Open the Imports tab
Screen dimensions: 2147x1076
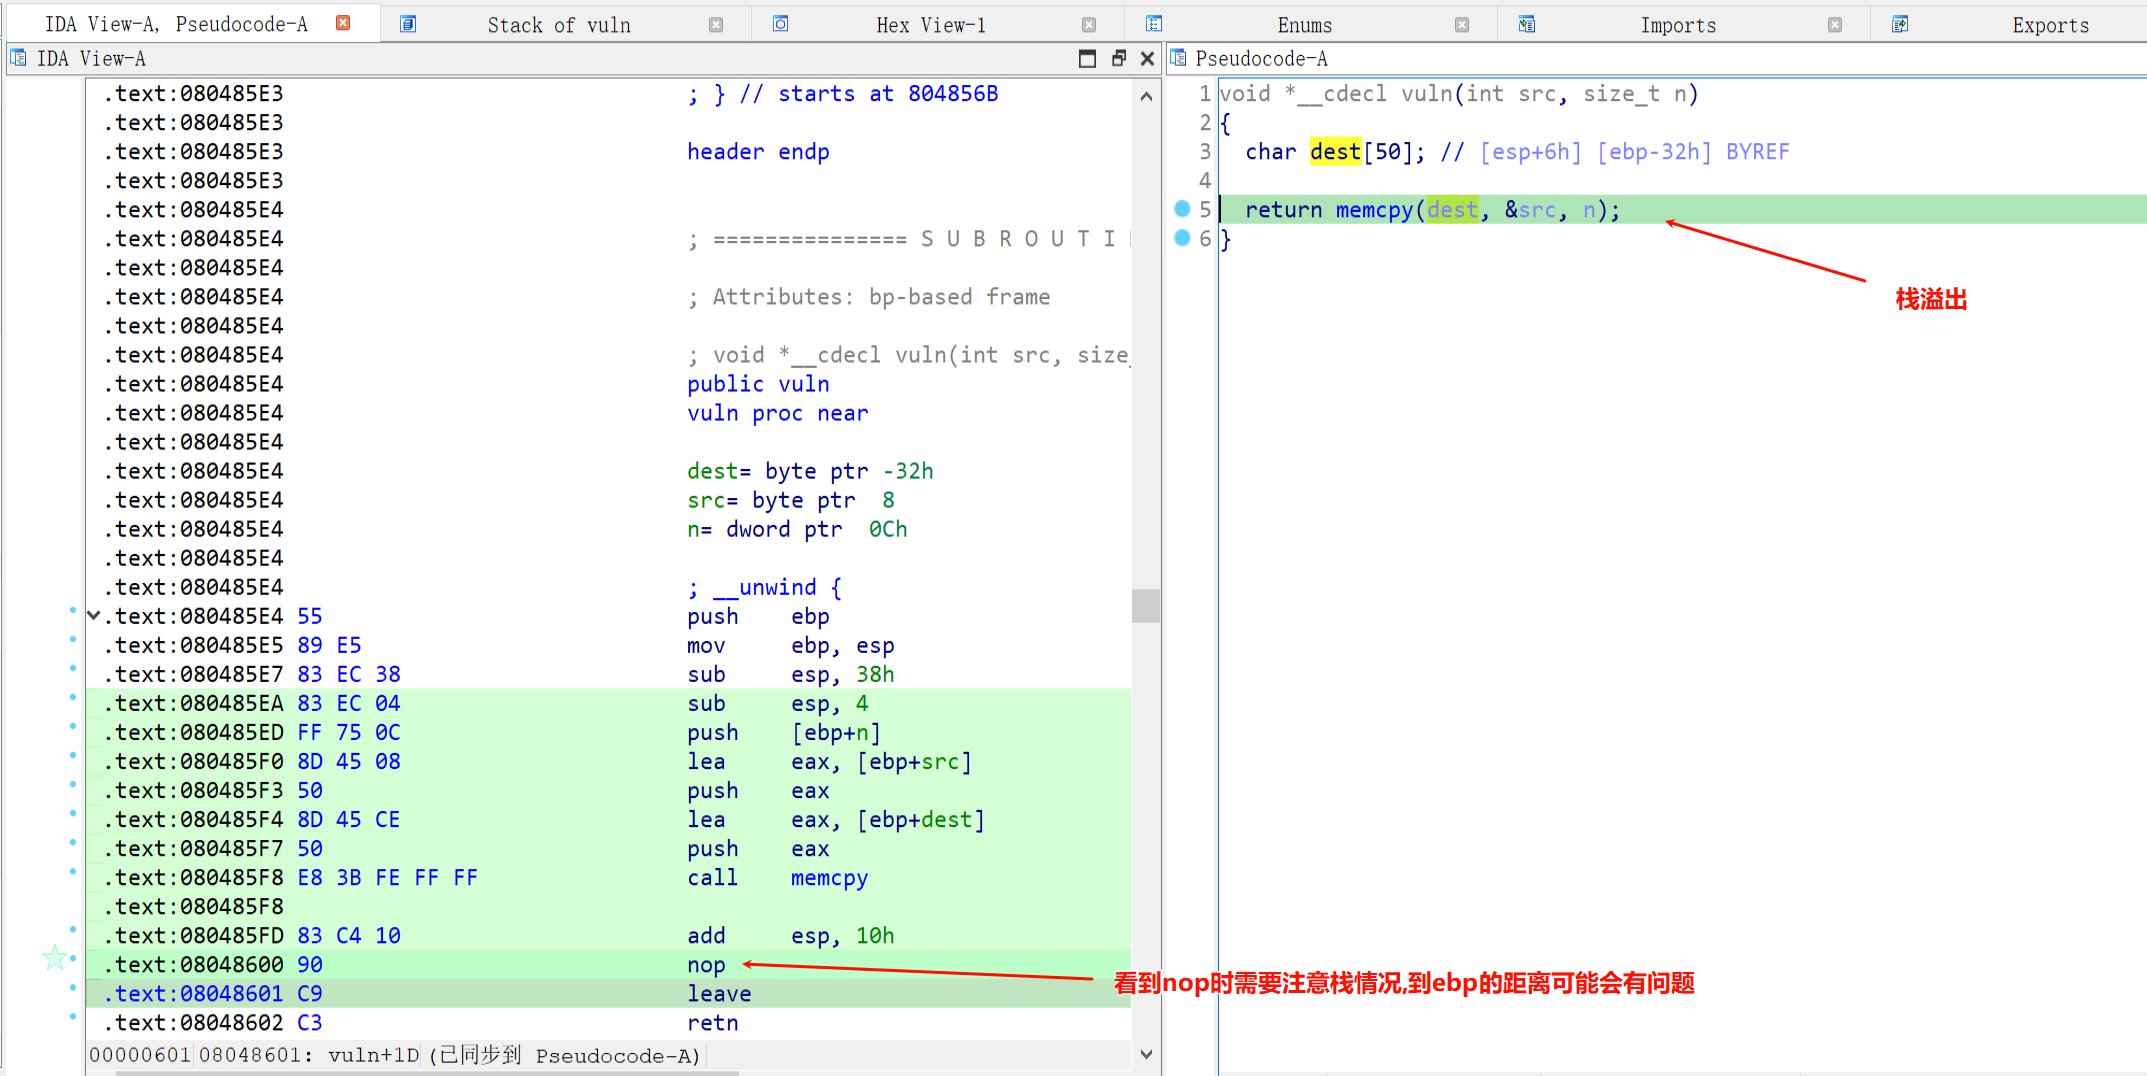click(1677, 25)
